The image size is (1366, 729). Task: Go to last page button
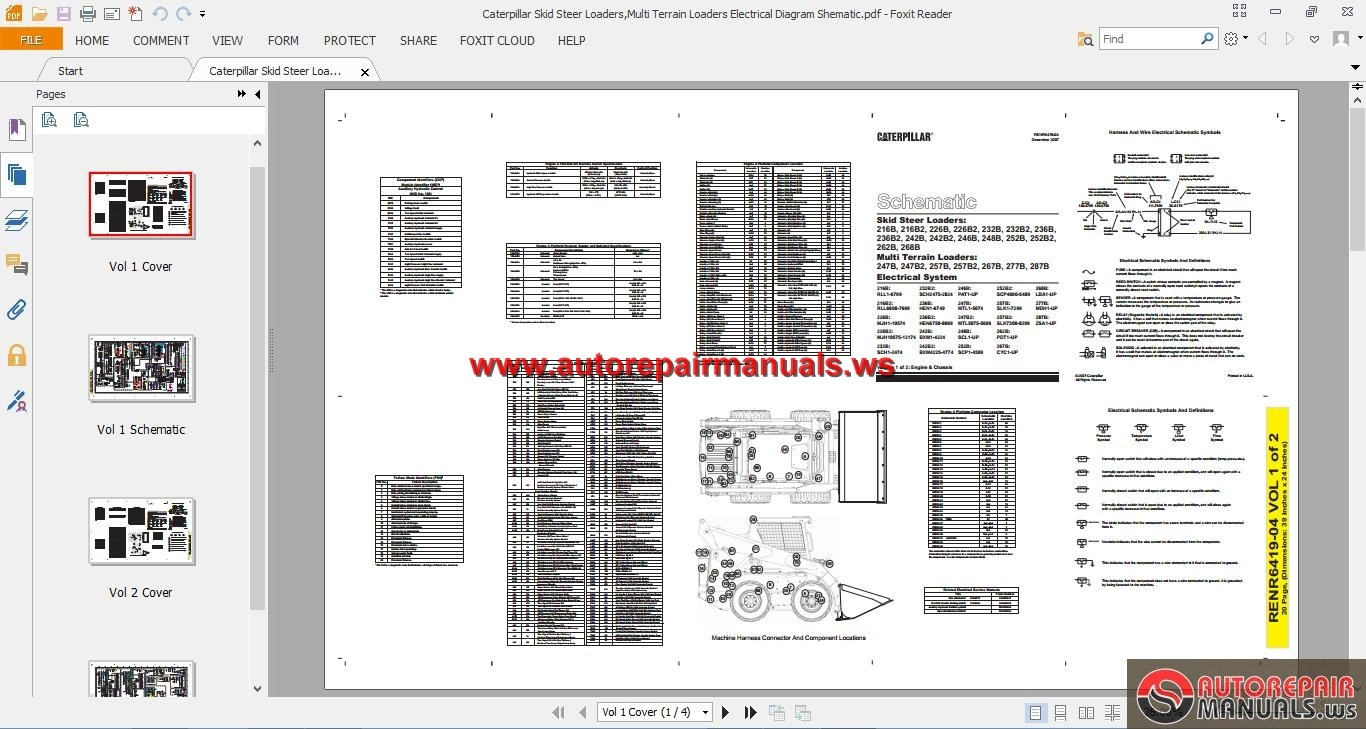(751, 712)
